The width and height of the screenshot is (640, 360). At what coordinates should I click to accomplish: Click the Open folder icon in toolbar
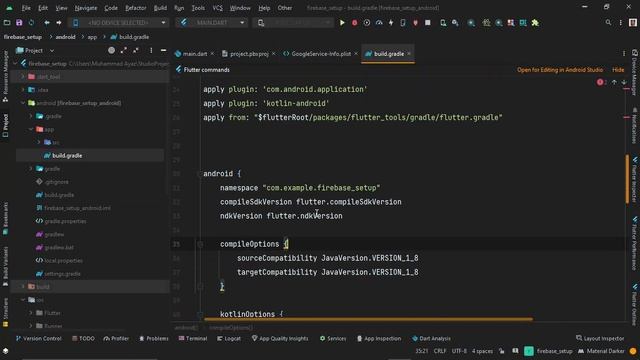7,23
